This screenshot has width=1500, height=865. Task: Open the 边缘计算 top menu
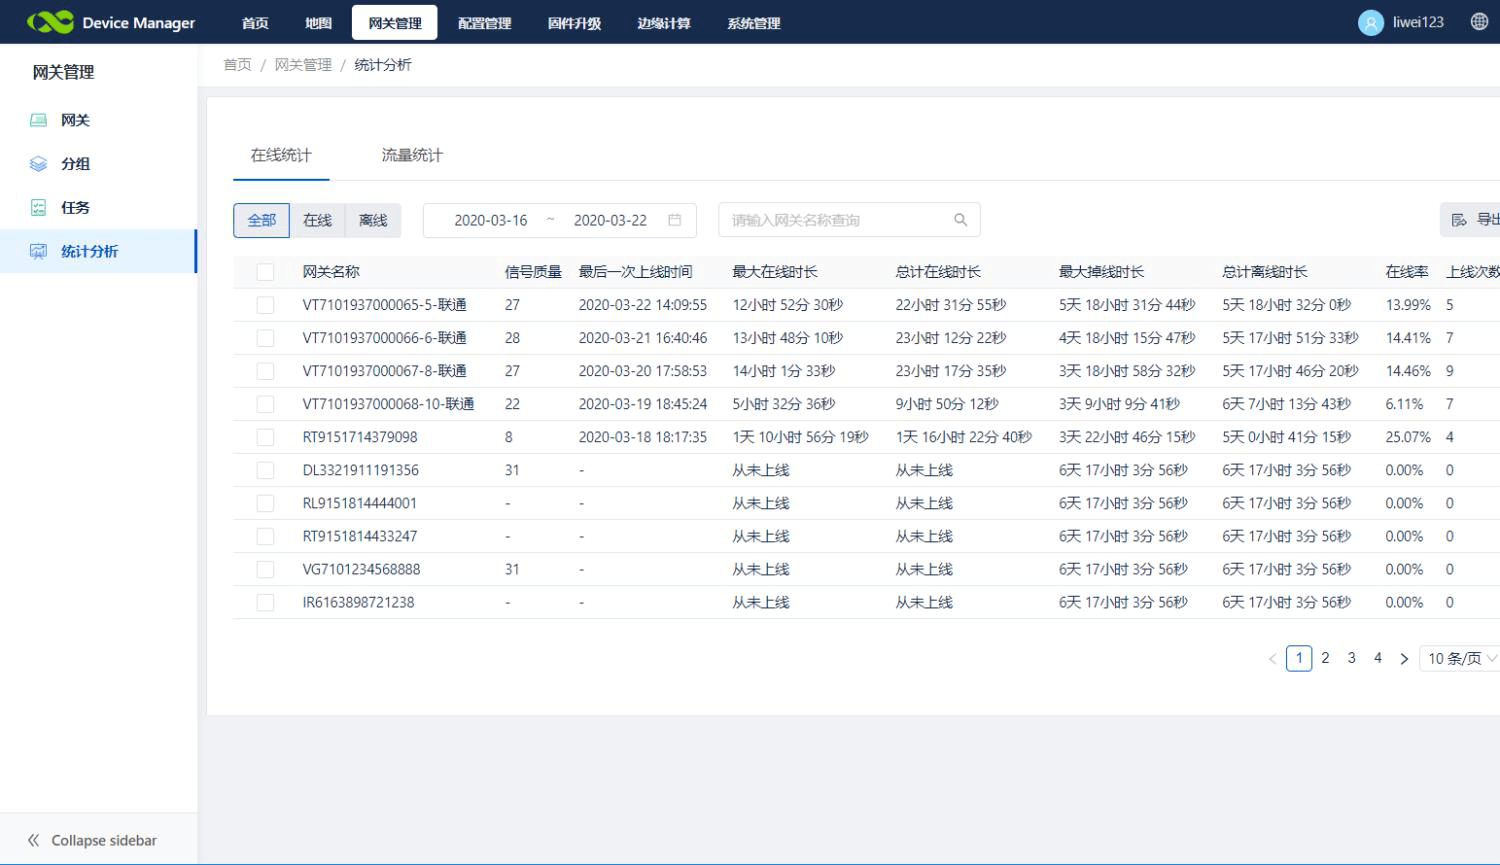664,23
